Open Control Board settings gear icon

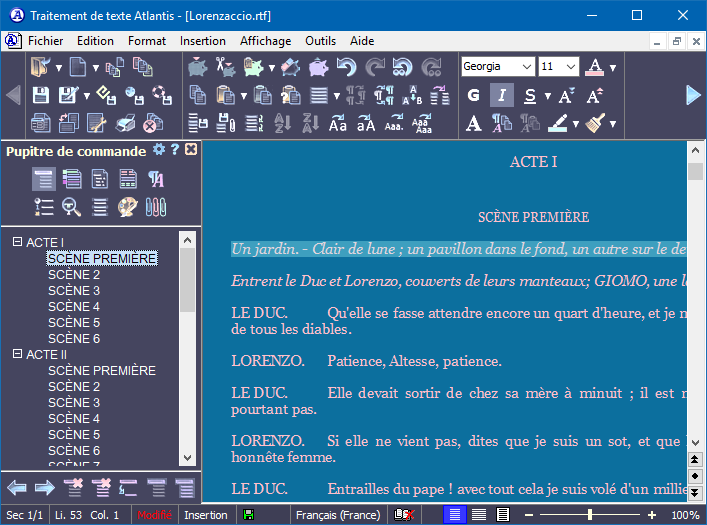159,150
